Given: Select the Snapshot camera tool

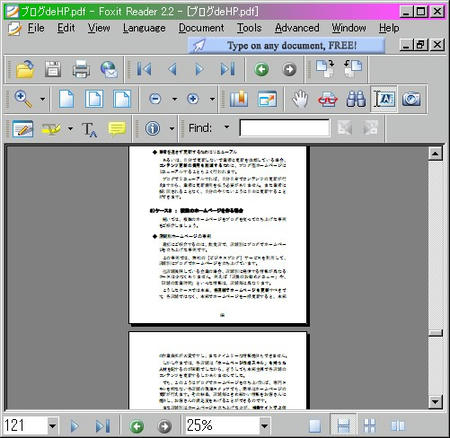Looking at the screenshot, I should coord(411,99).
